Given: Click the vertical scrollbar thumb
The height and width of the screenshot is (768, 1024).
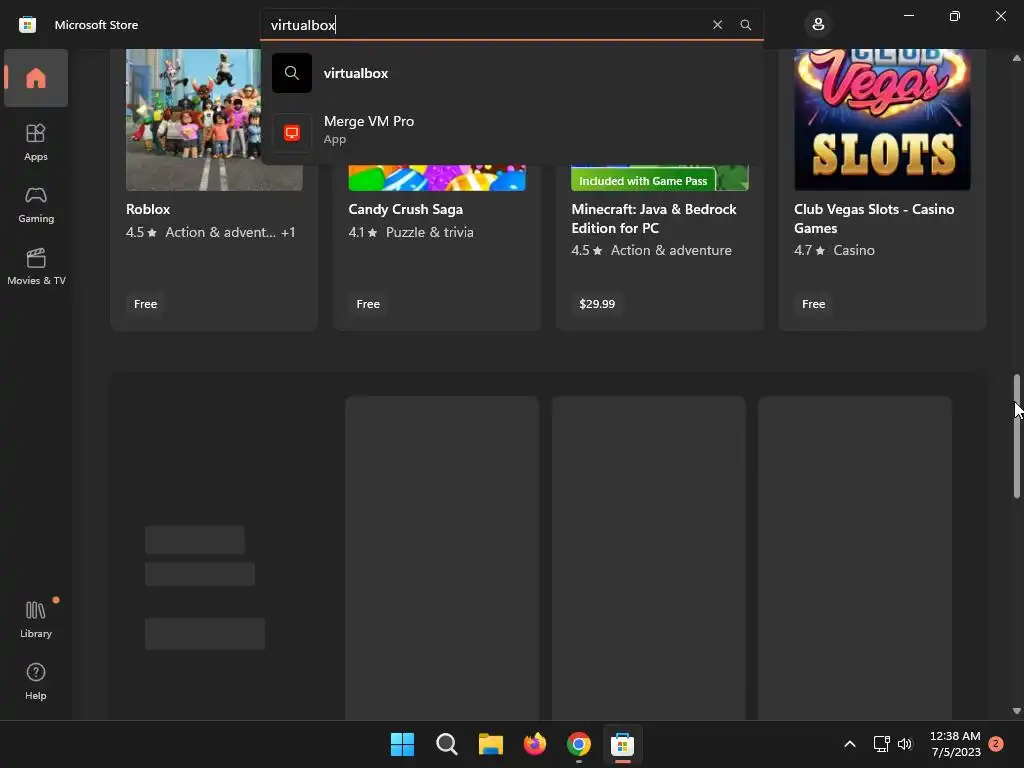Looking at the screenshot, I should pos(1017,436).
